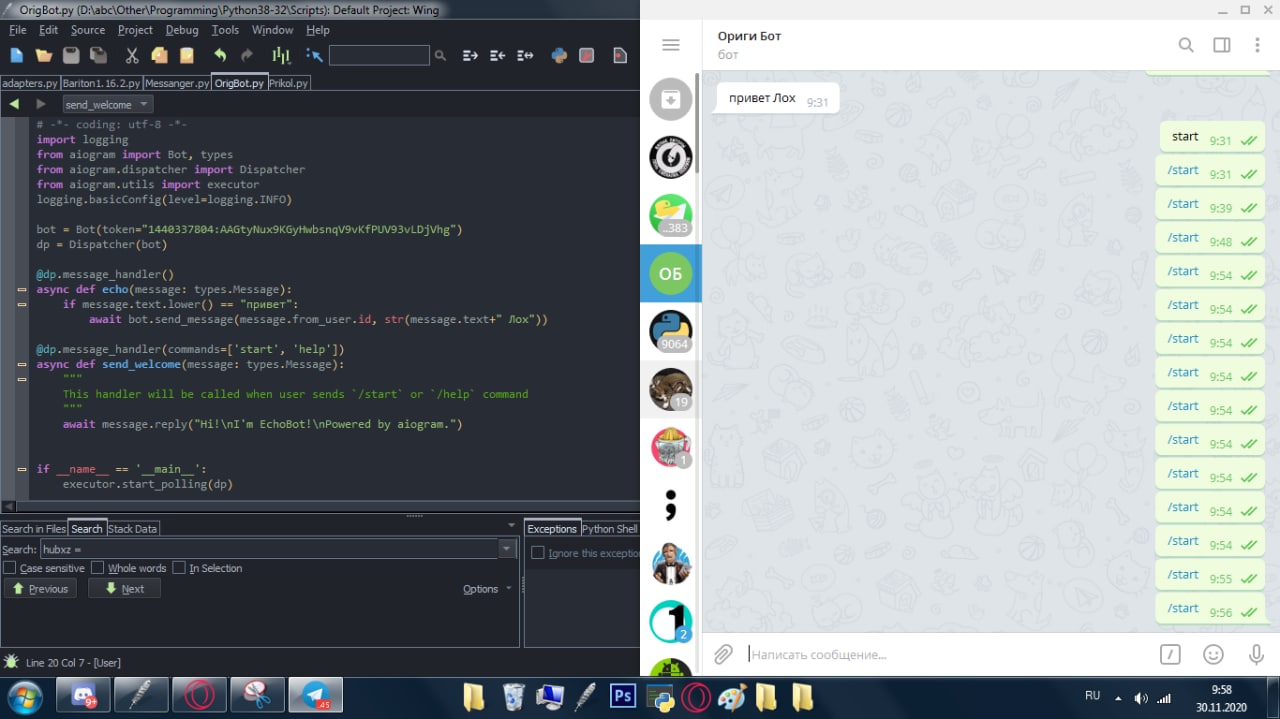Click the Windows Start button
The height and width of the screenshot is (719, 1280).
[24, 696]
